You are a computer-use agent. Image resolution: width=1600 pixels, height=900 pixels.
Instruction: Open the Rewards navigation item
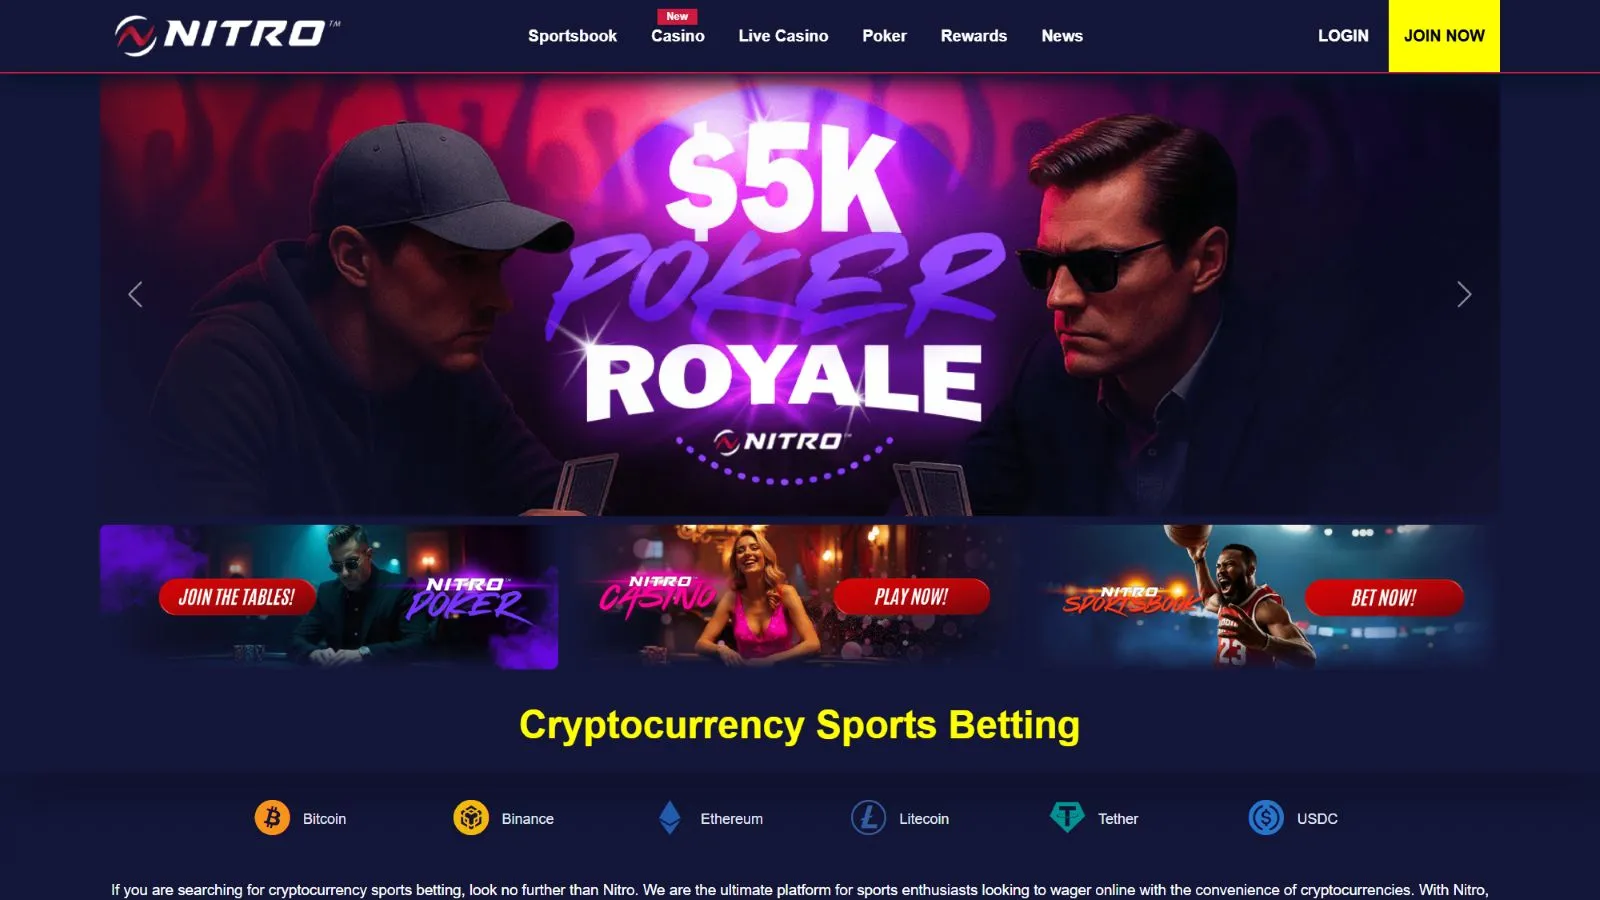973,36
